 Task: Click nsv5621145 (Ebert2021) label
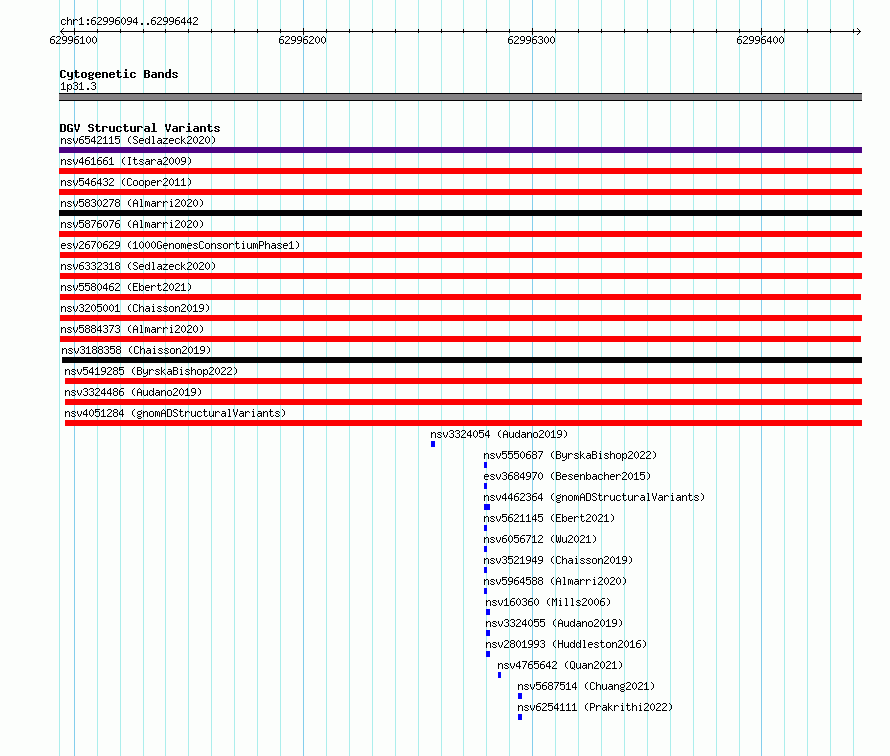pos(549,518)
